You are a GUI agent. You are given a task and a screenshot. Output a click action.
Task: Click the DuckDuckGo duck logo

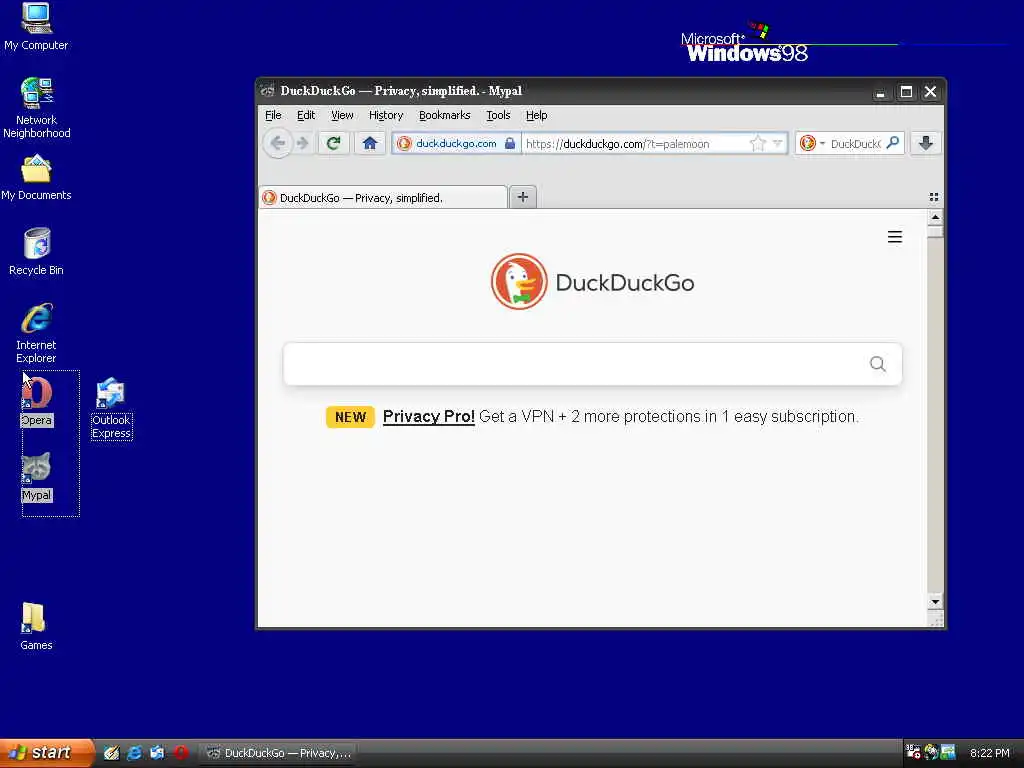pyautogui.click(x=519, y=281)
